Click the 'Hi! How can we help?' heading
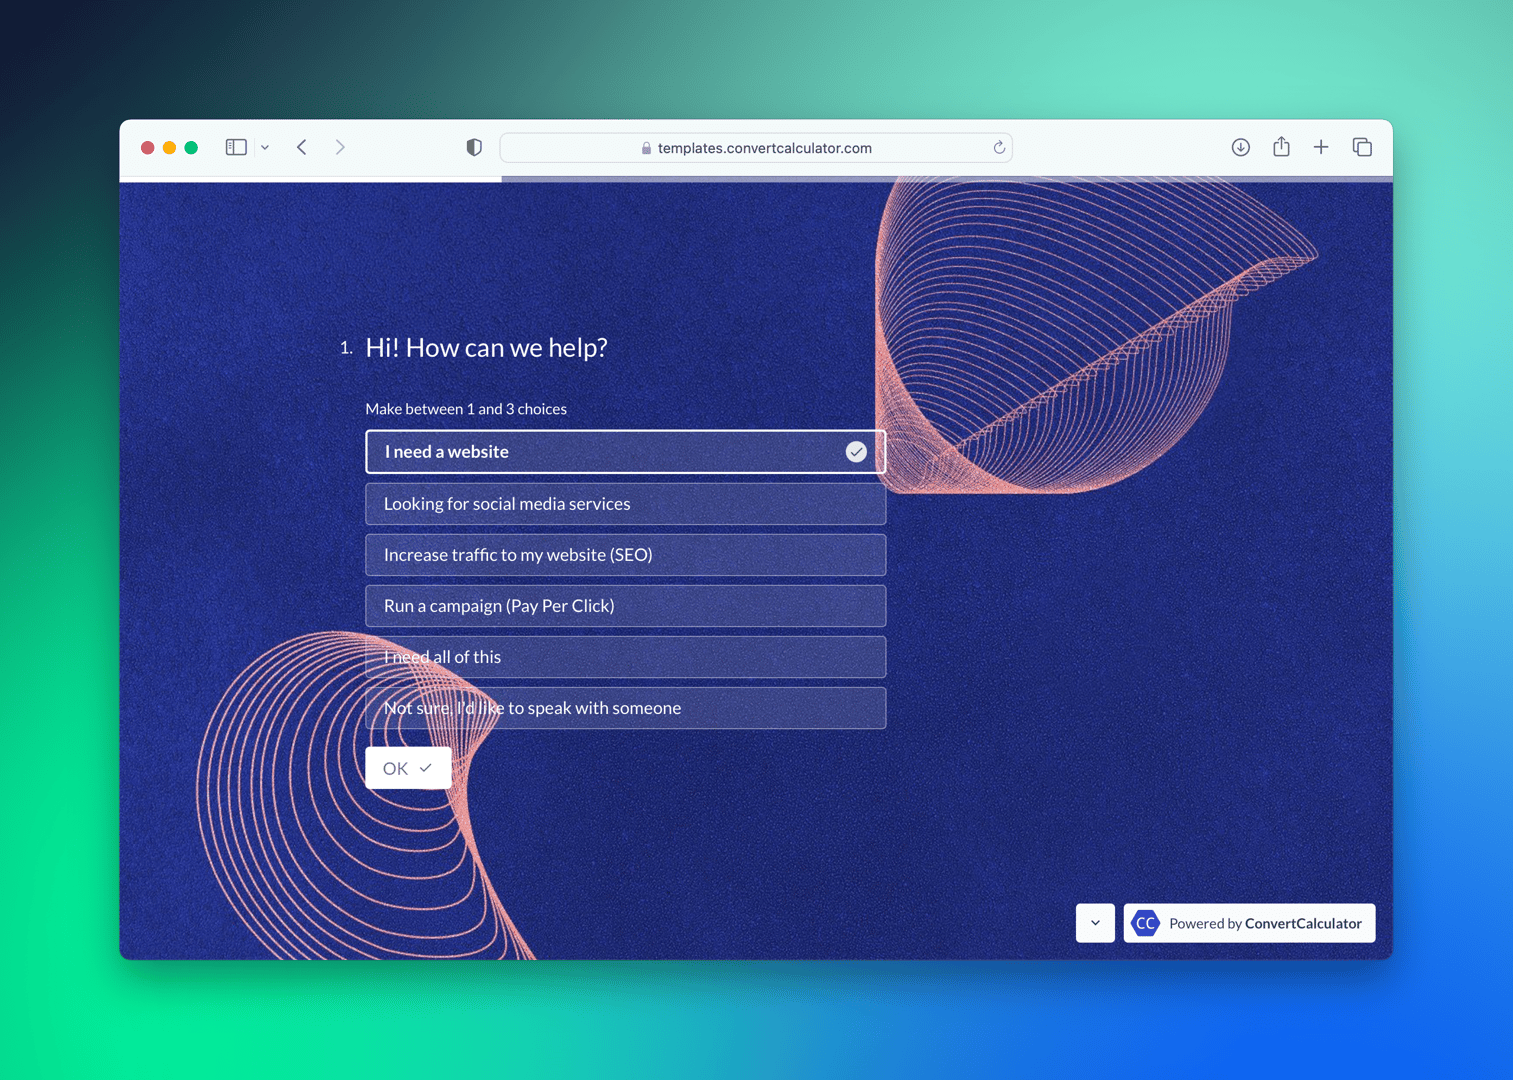The width and height of the screenshot is (1513, 1080). pos(486,347)
